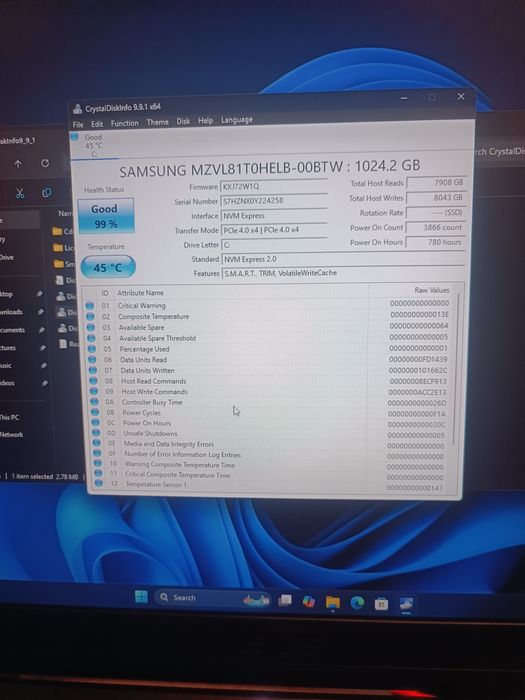Open the Help menu
The width and height of the screenshot is (525, 700).
(x=205, y=121)
